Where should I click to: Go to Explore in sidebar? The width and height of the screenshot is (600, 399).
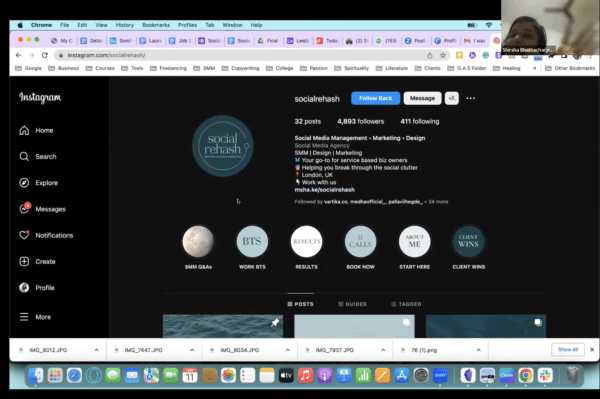39,183
